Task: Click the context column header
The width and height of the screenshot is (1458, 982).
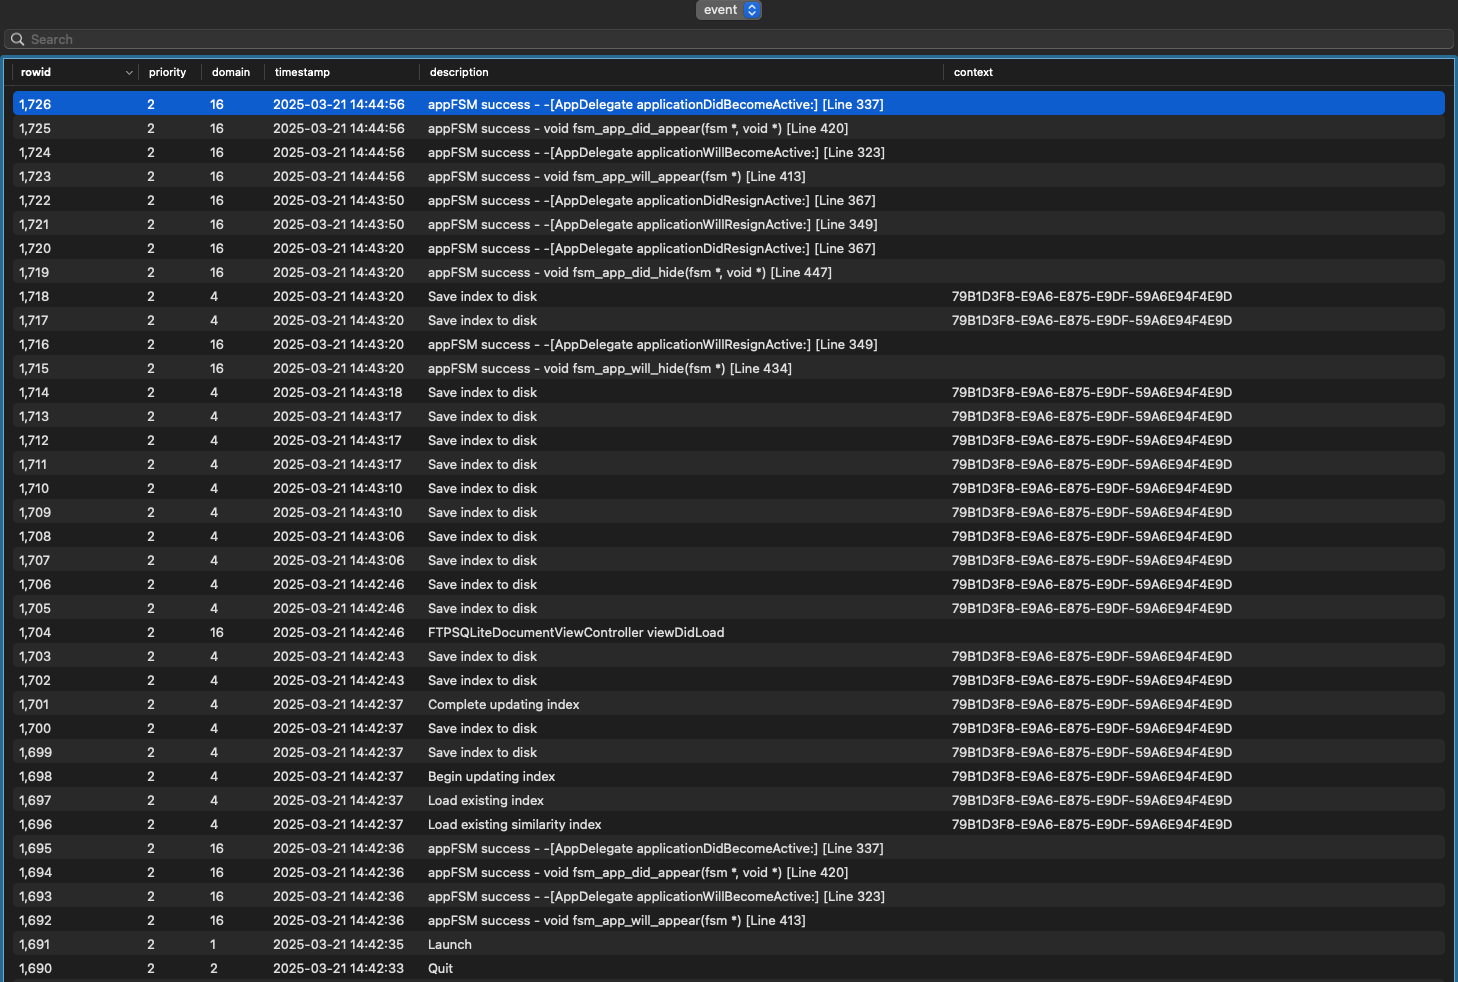Action: 973,73
